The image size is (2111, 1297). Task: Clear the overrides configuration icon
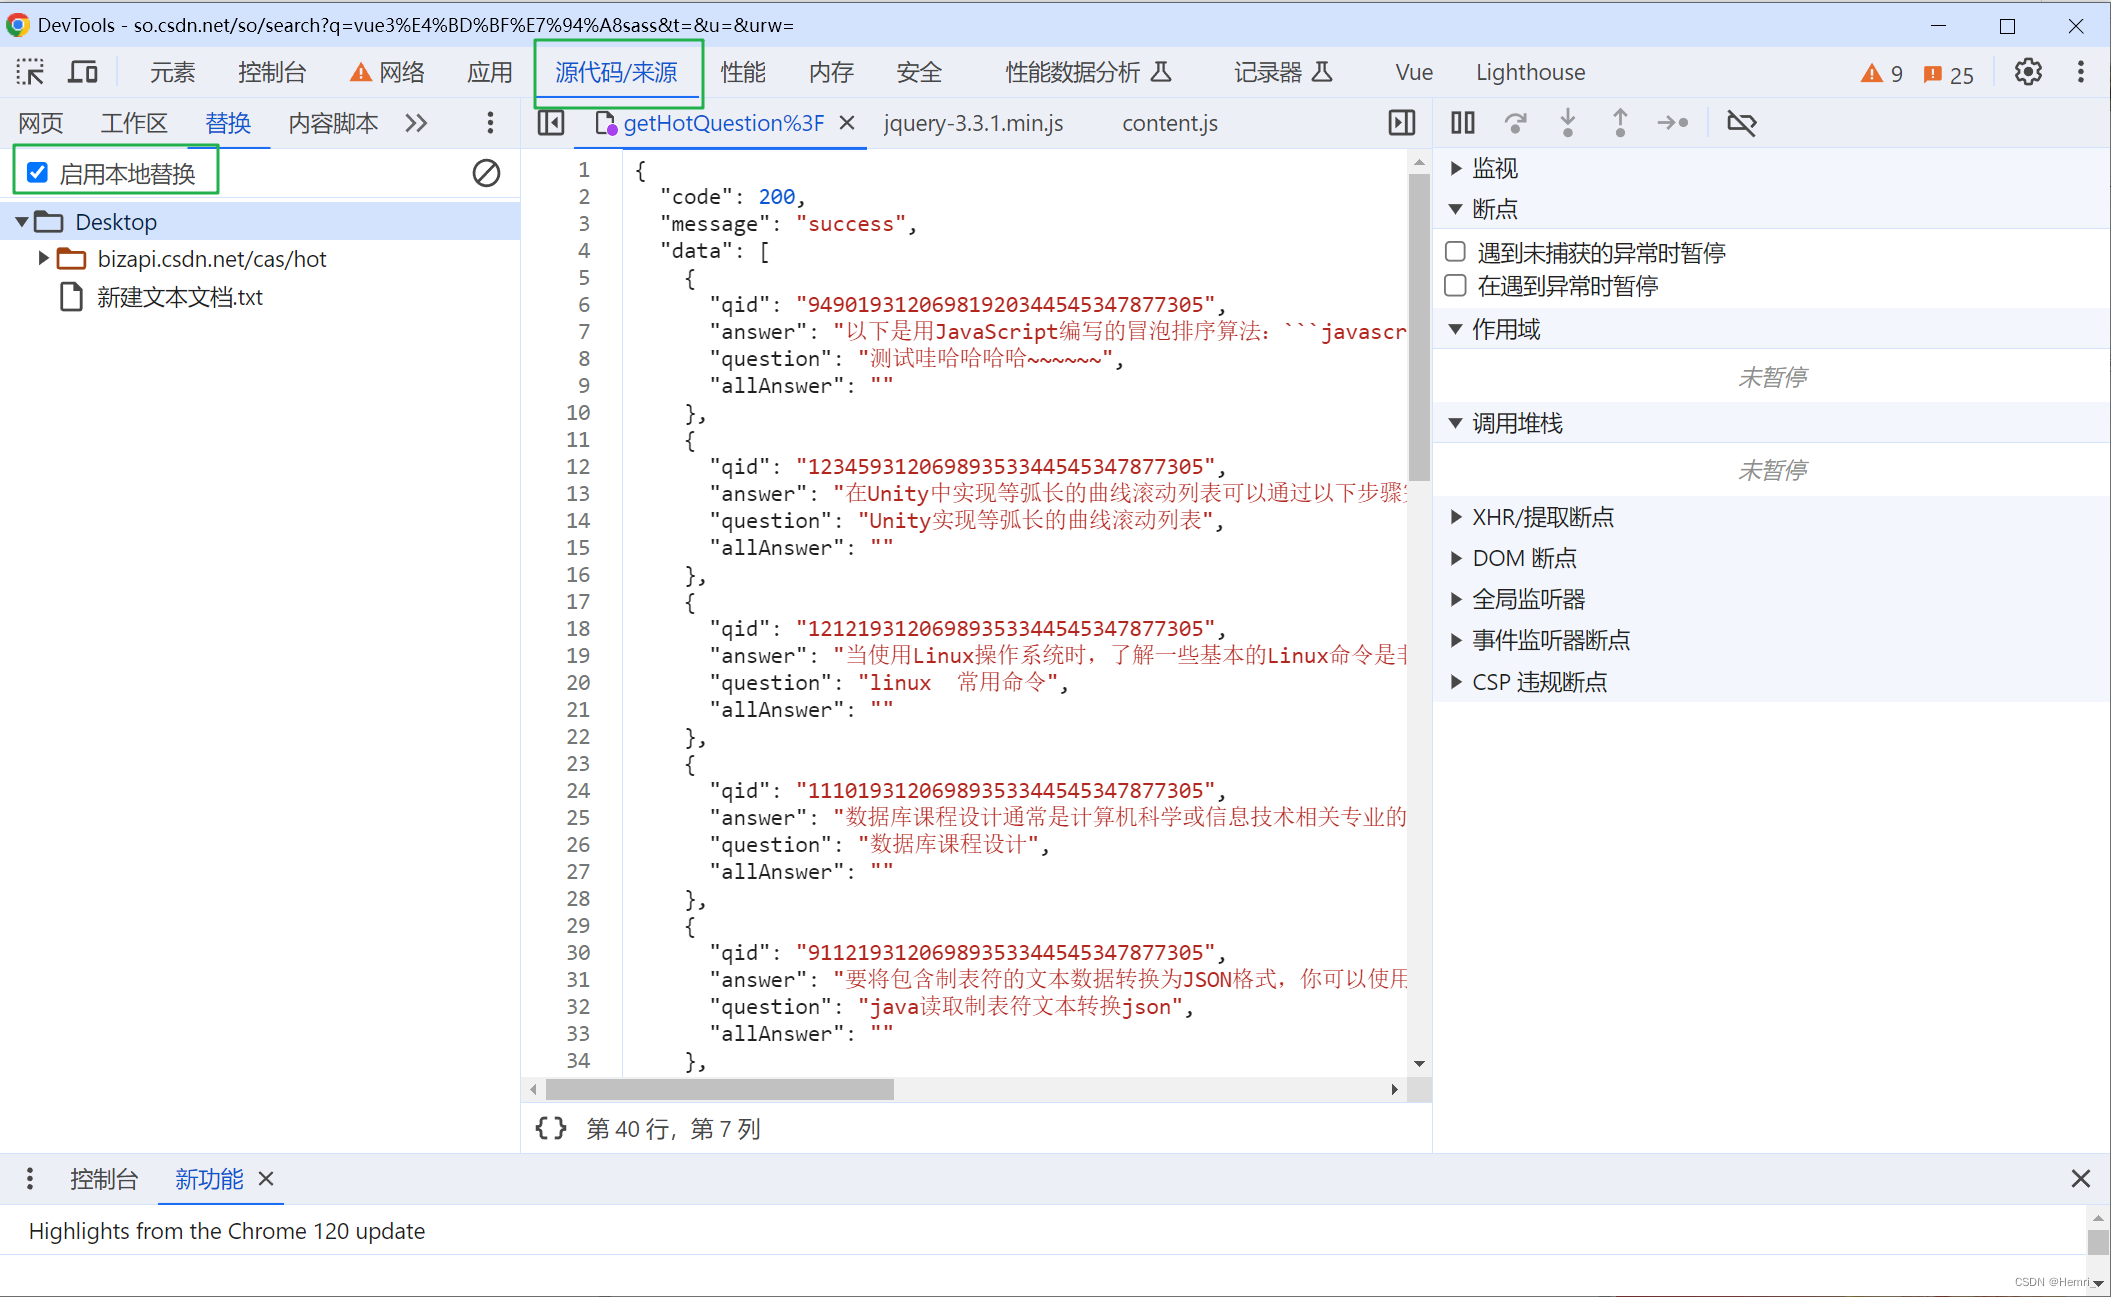486,173
